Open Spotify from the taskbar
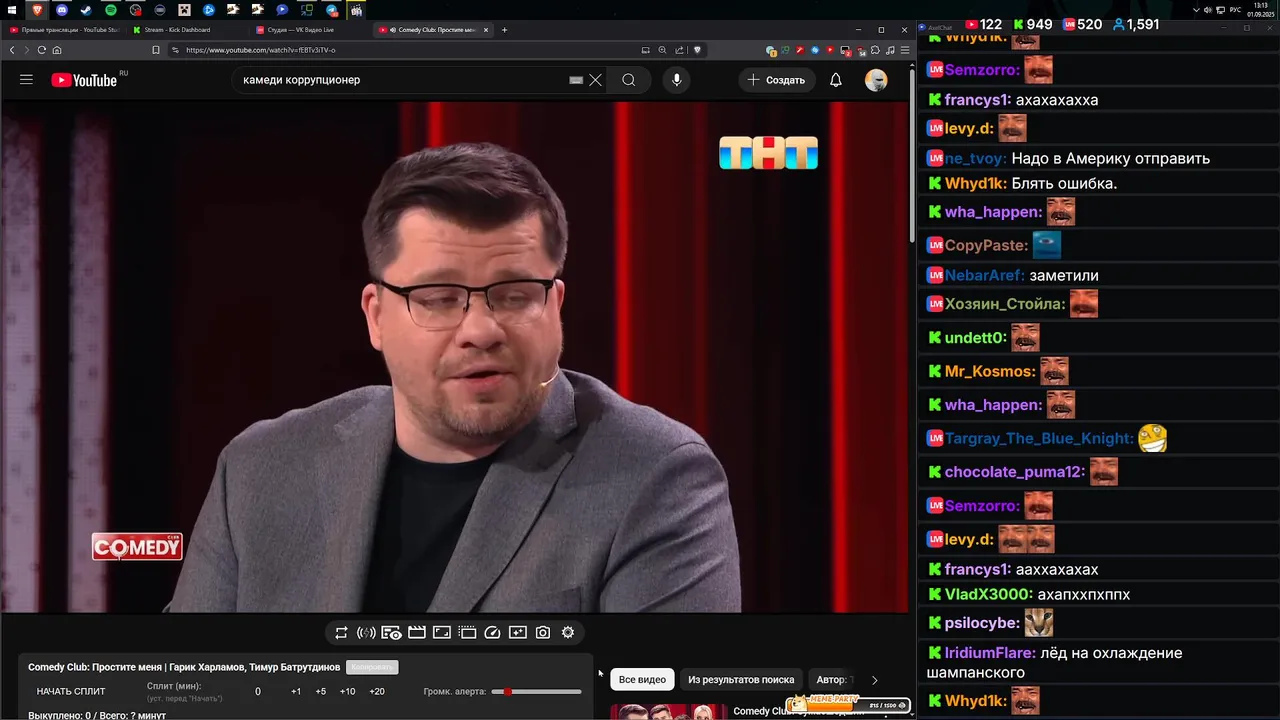Viewport: 1280px width, 720px height. (111, 10)
